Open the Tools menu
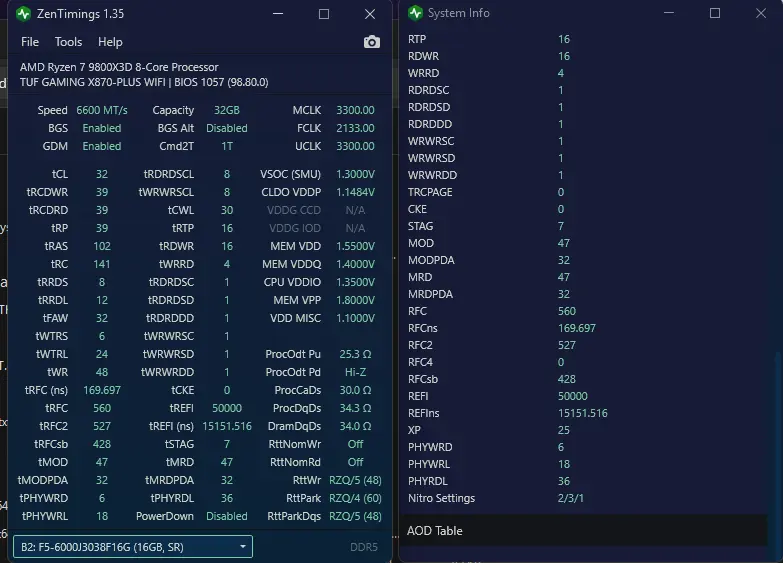 point(68,42)
